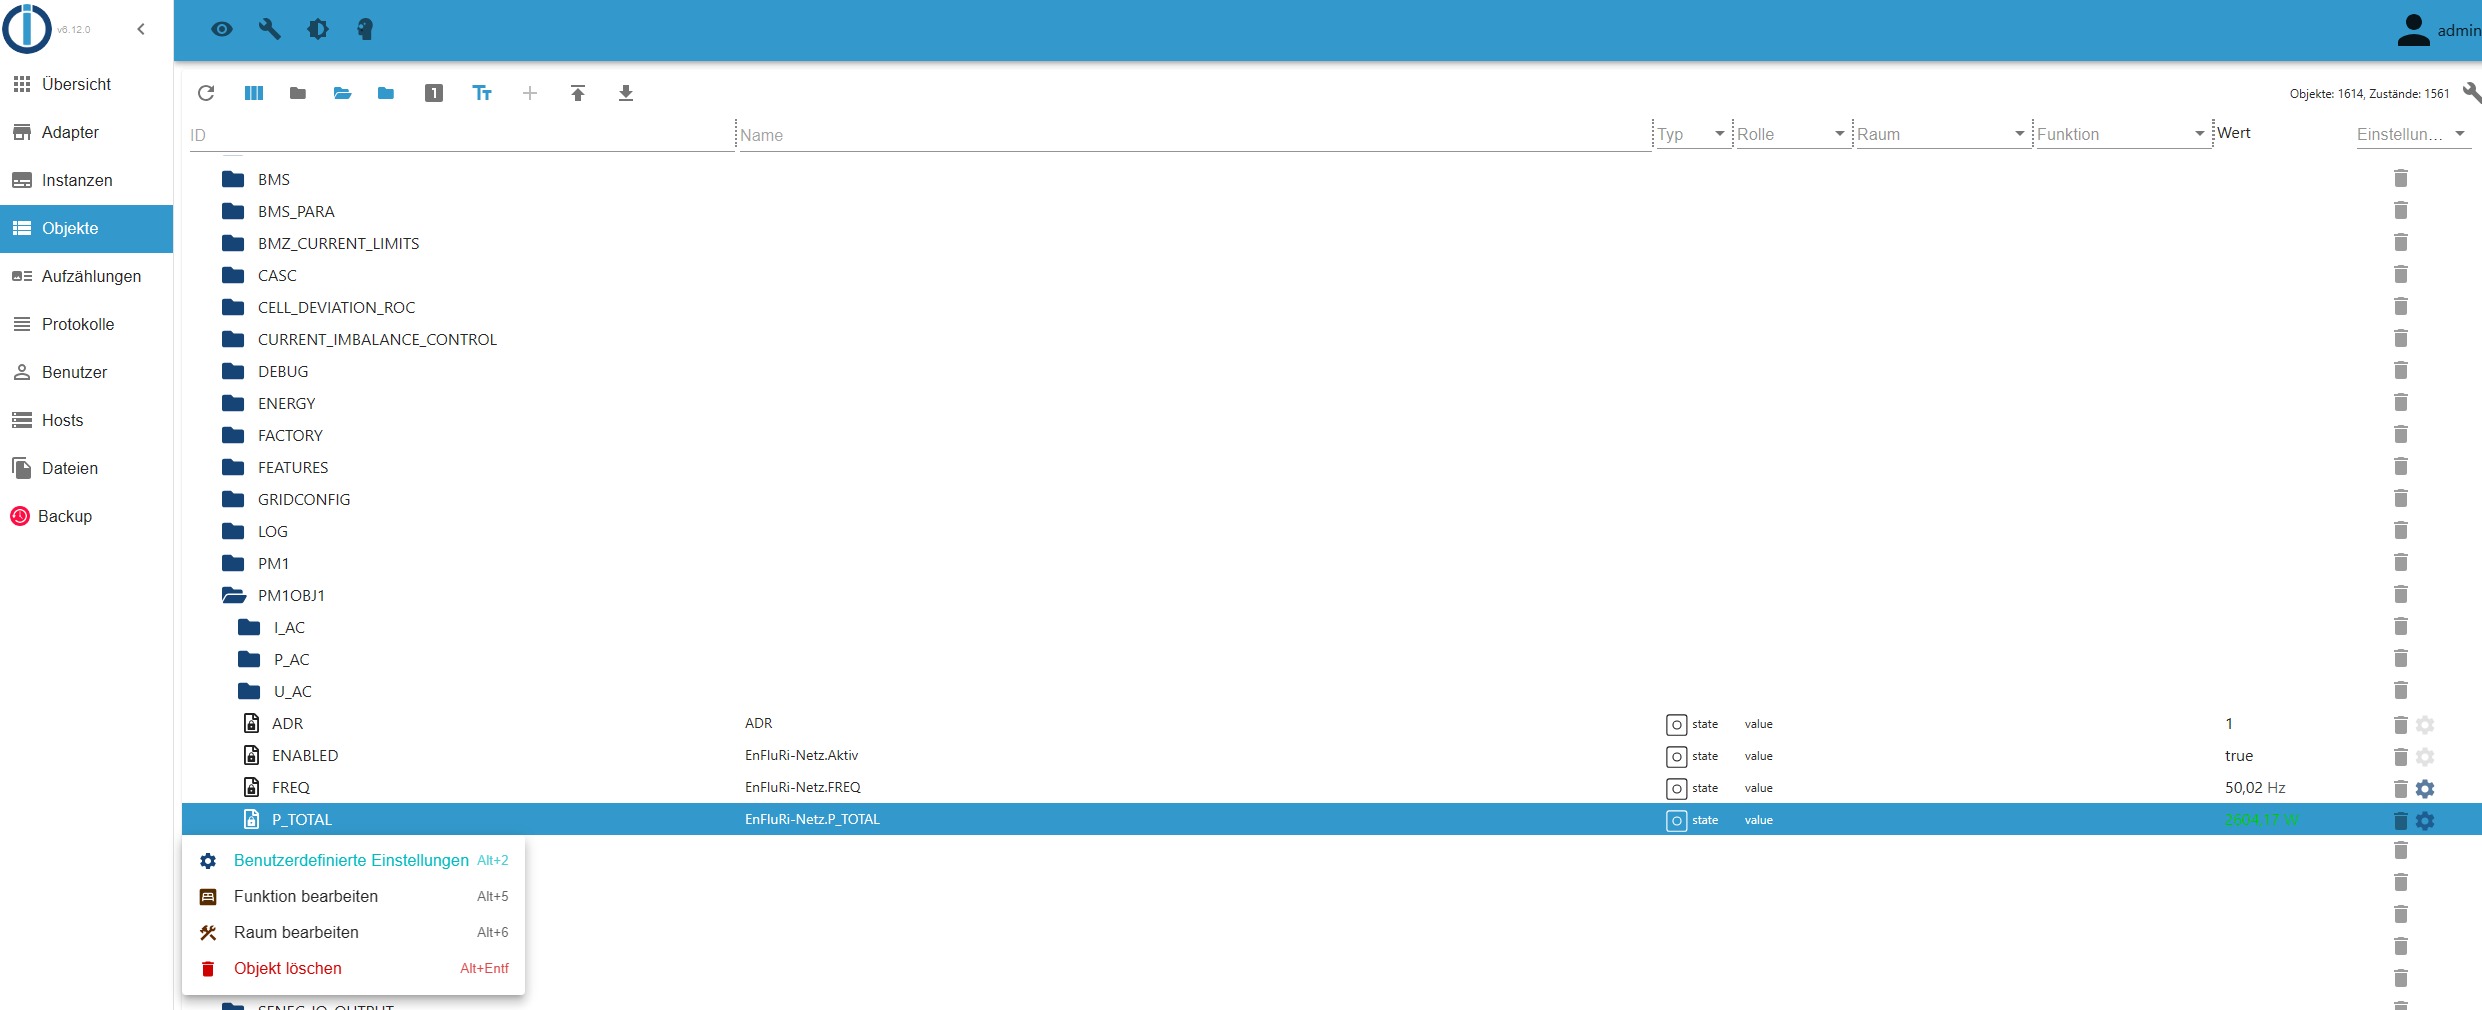Choose Objekt löschen in context menu
This screenshot has width=2482, height=1010.
coord(288,968)
